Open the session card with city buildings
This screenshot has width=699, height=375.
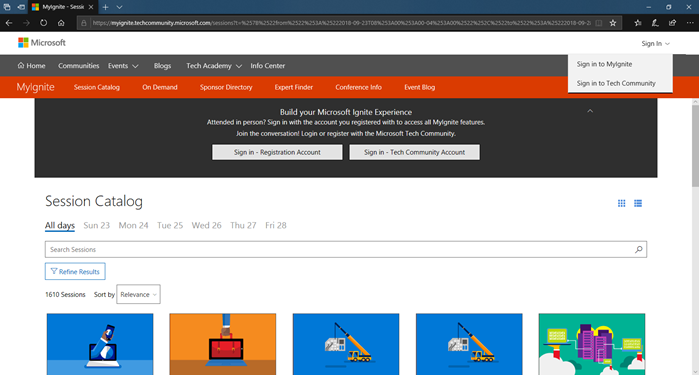[592, 344]
